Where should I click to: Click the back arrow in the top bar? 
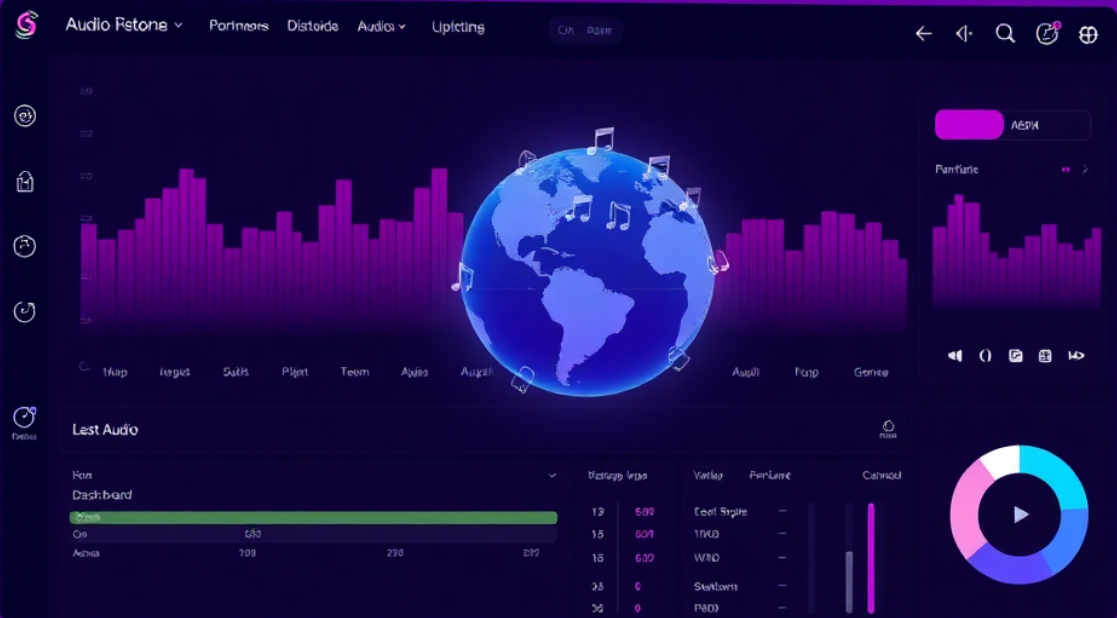[923, 34]
